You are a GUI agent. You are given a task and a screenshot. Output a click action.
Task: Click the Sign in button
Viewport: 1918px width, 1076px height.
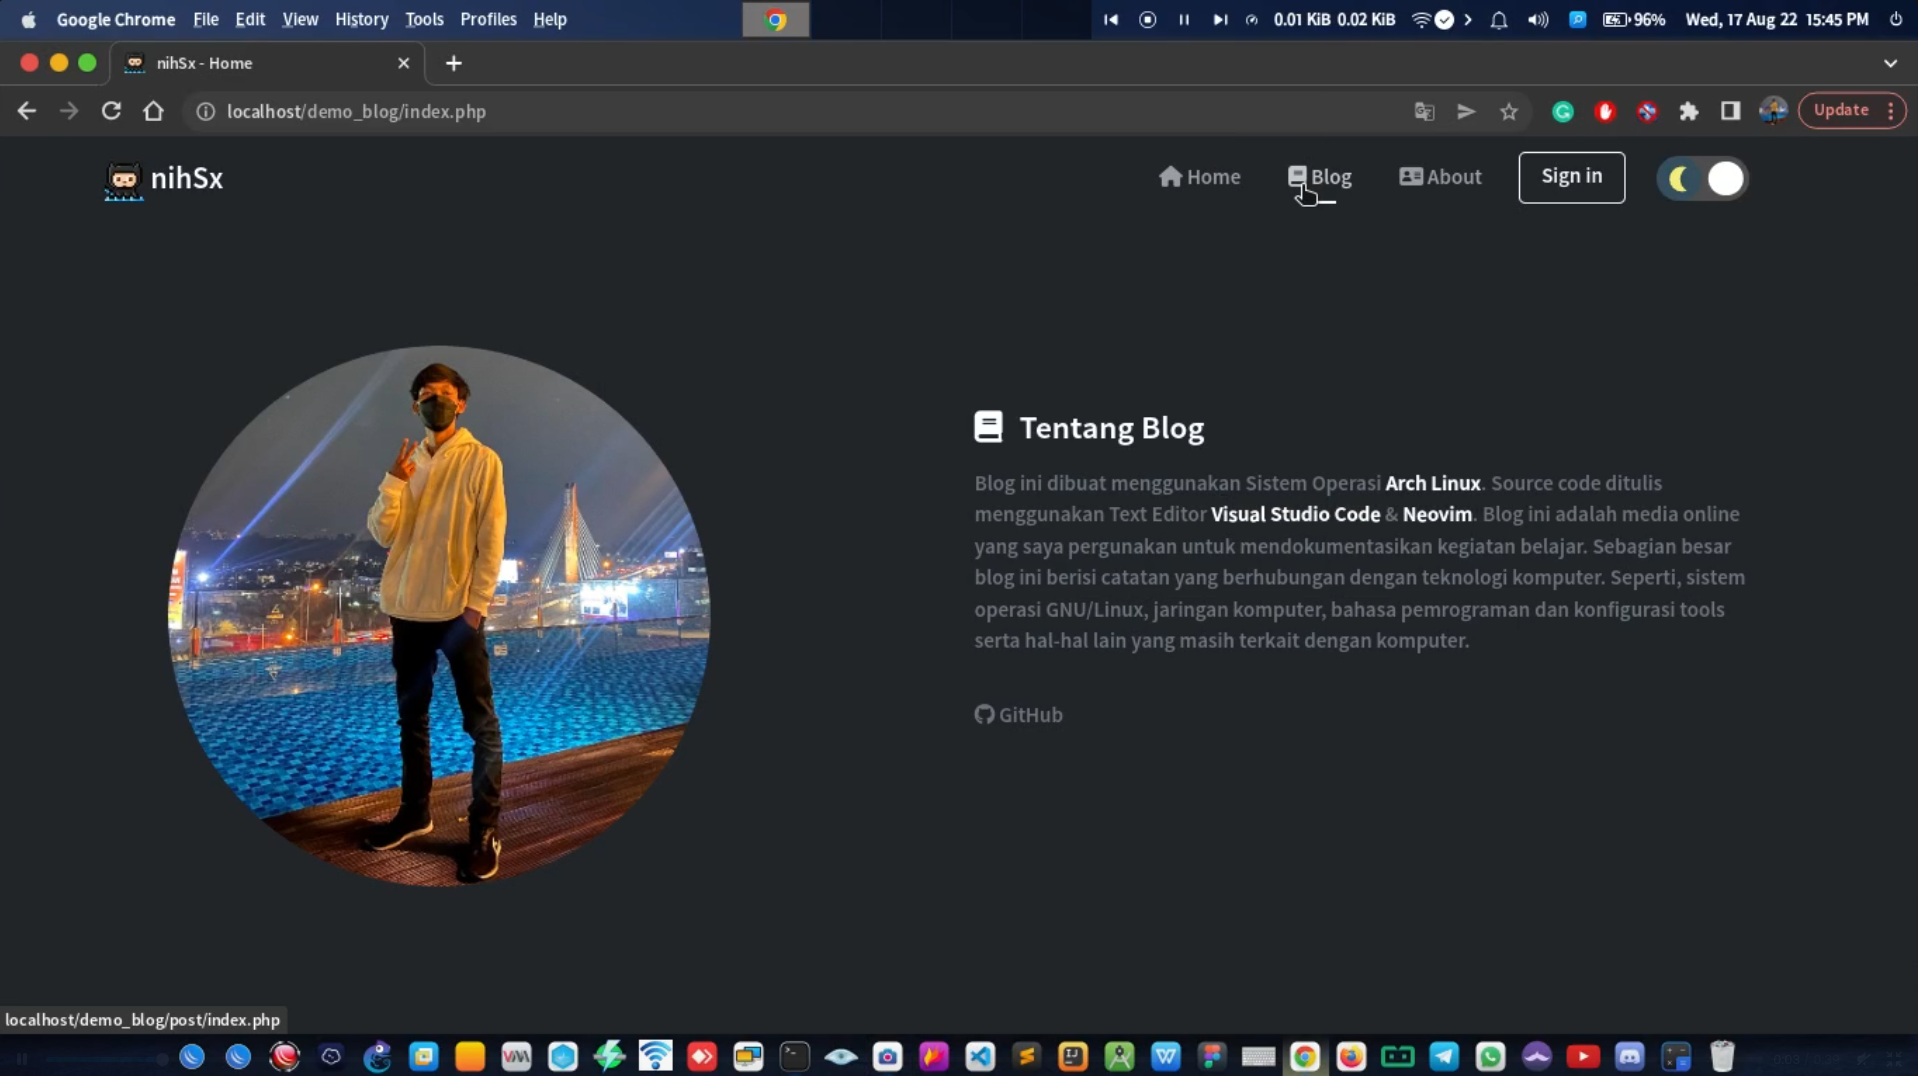tap(1570, 177)
